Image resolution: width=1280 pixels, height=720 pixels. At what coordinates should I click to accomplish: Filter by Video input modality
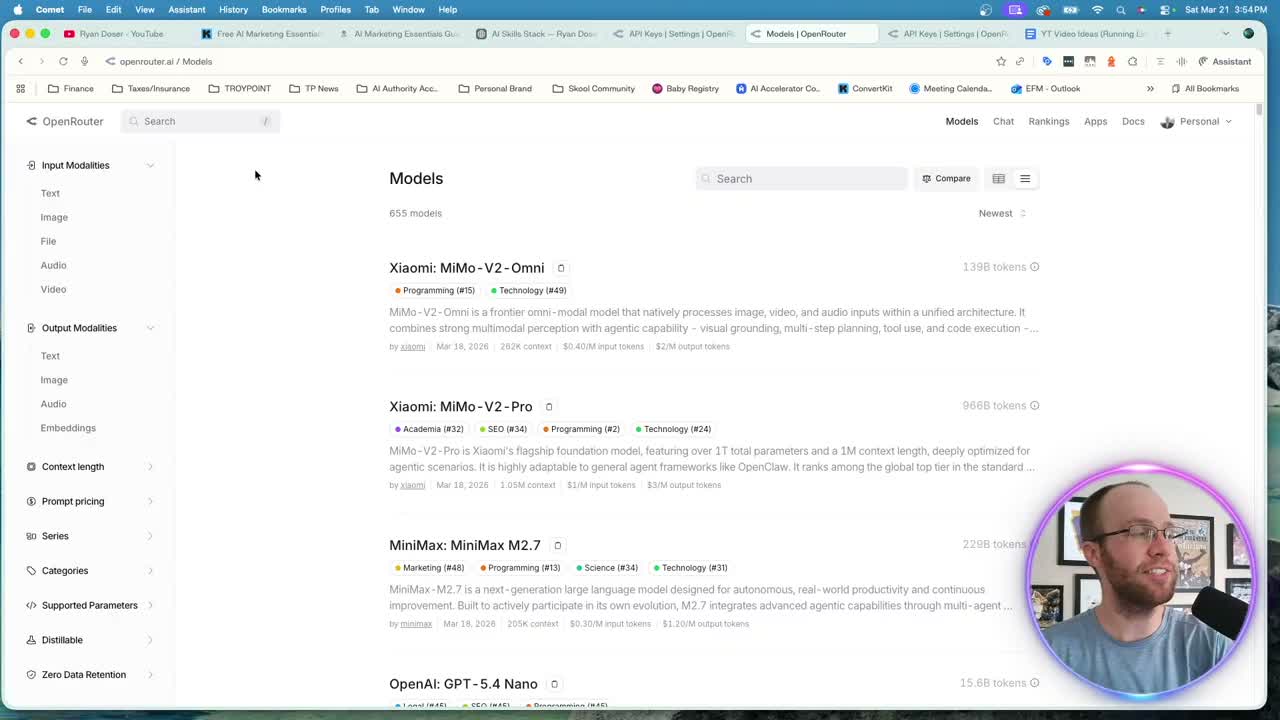point(53,289)
